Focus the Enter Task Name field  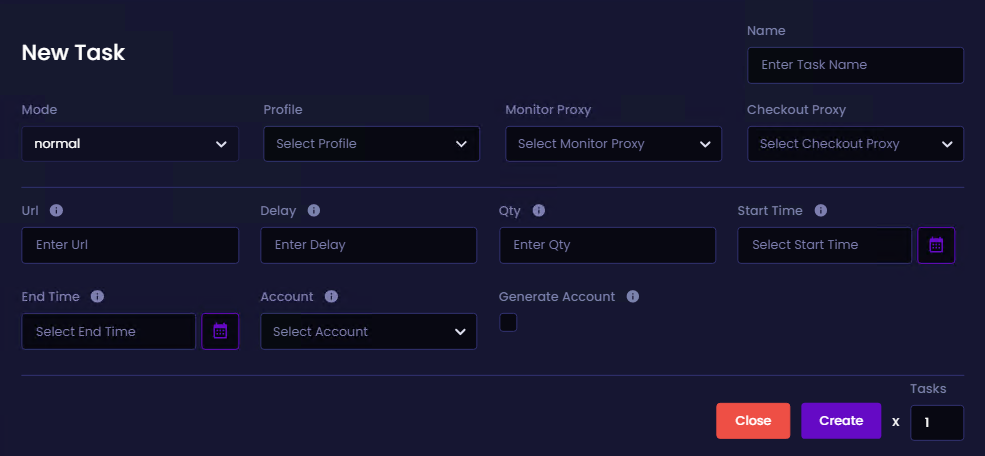point(855,65)
